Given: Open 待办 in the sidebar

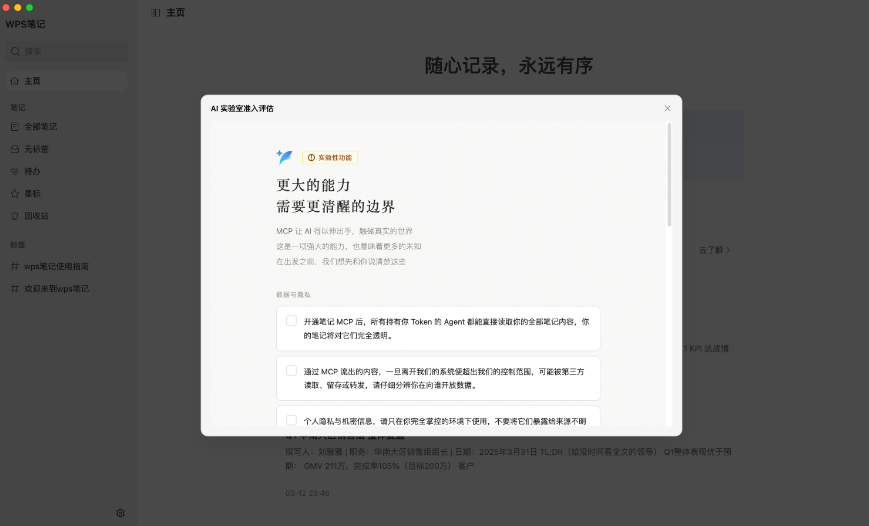Looking at the screenshot, I should pos(67,171).
